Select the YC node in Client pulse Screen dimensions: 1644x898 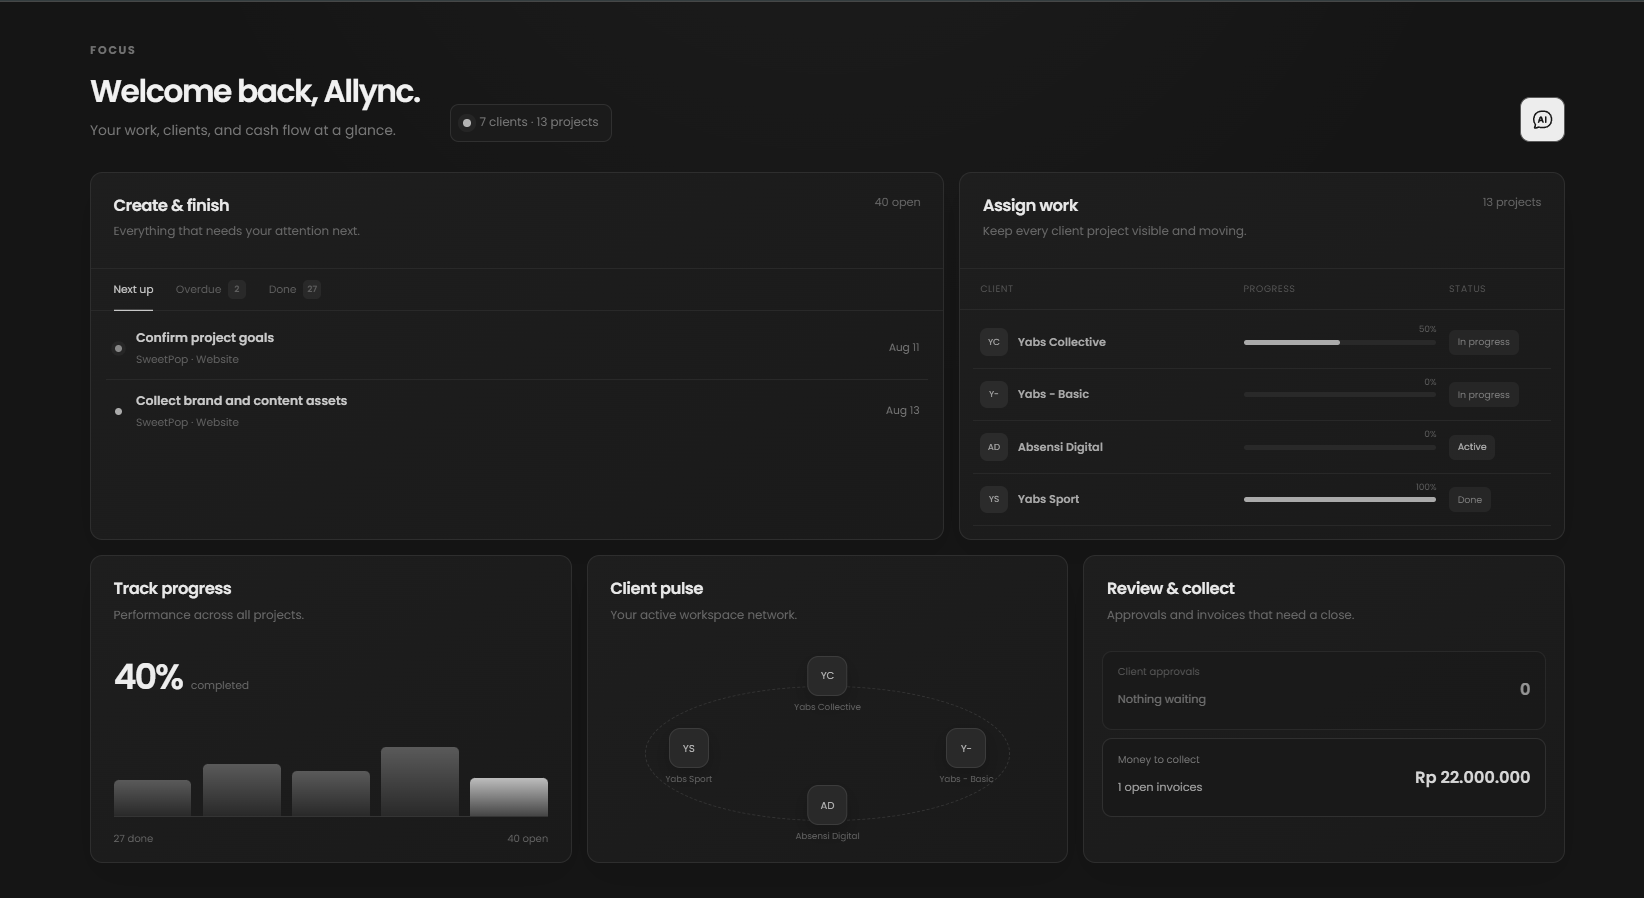point(827,676)
